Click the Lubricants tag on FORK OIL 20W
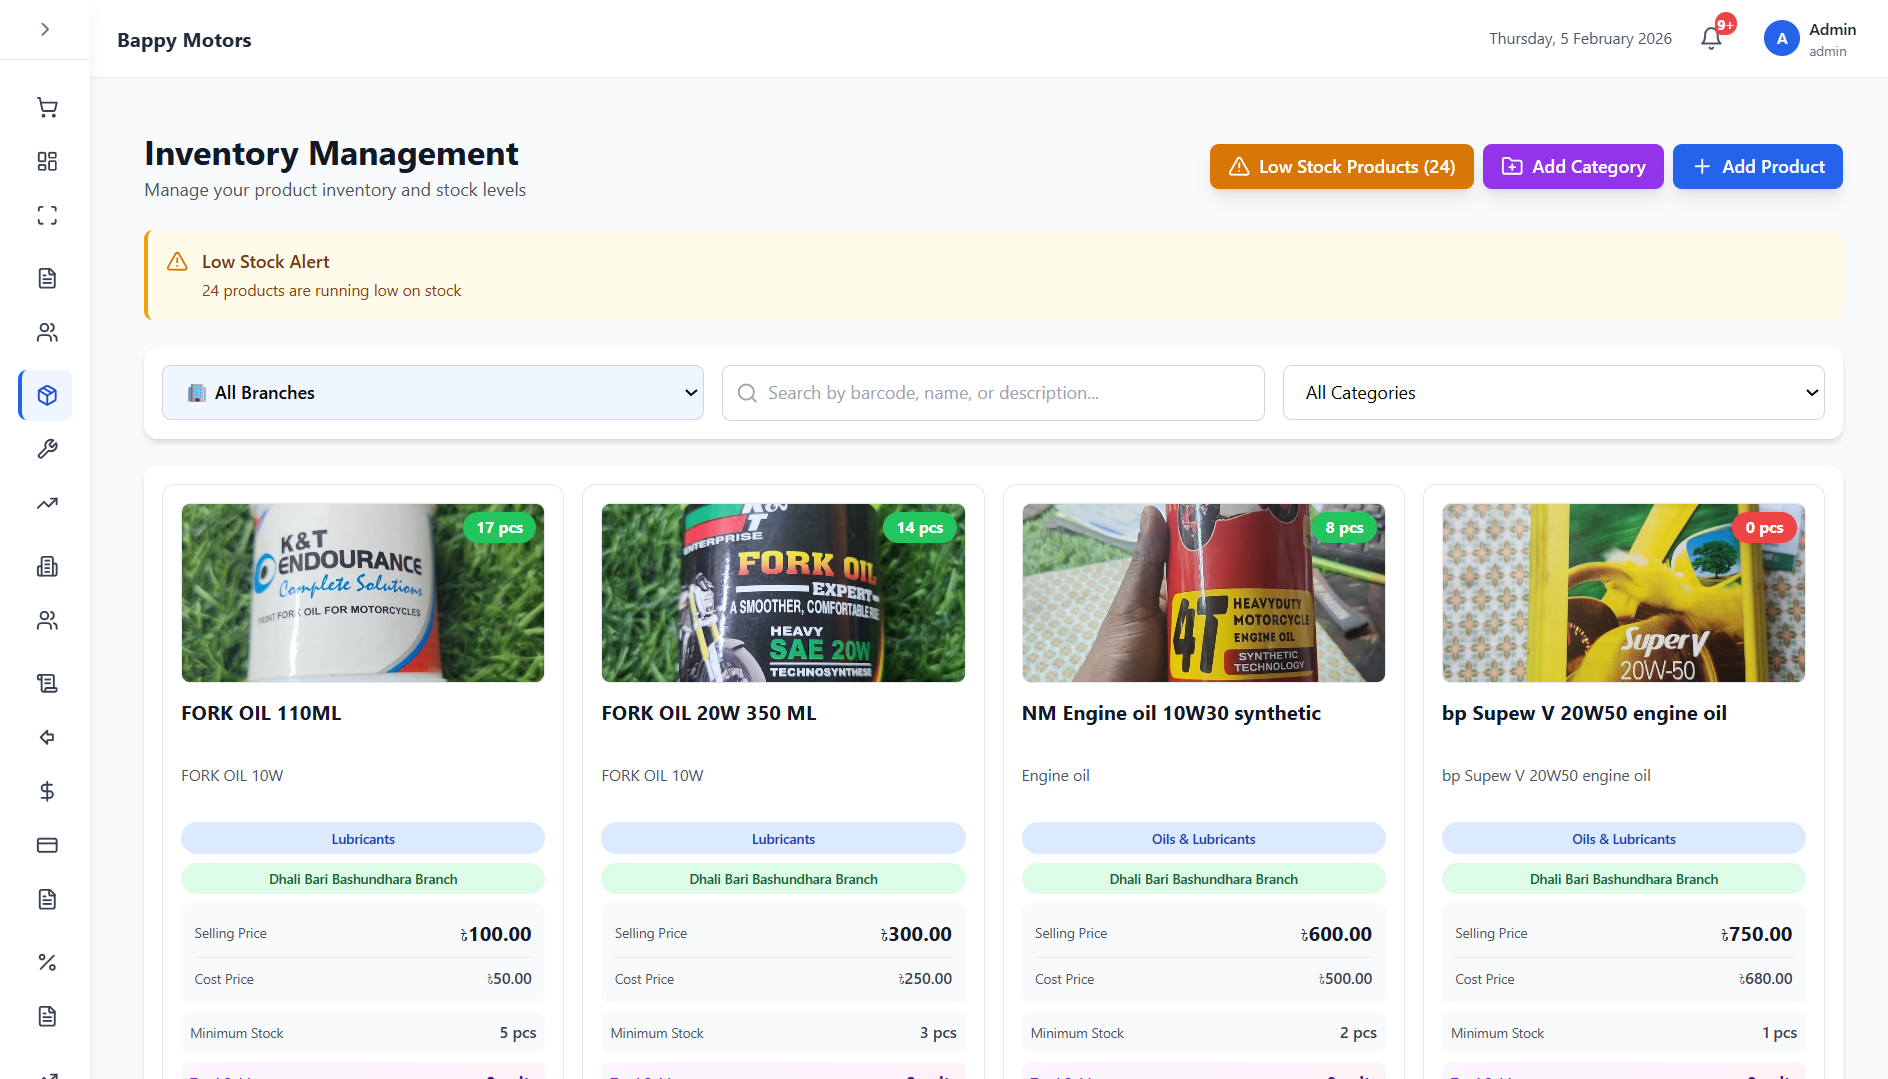This screenshot has height=1079, width=1888. coord(783,839)
